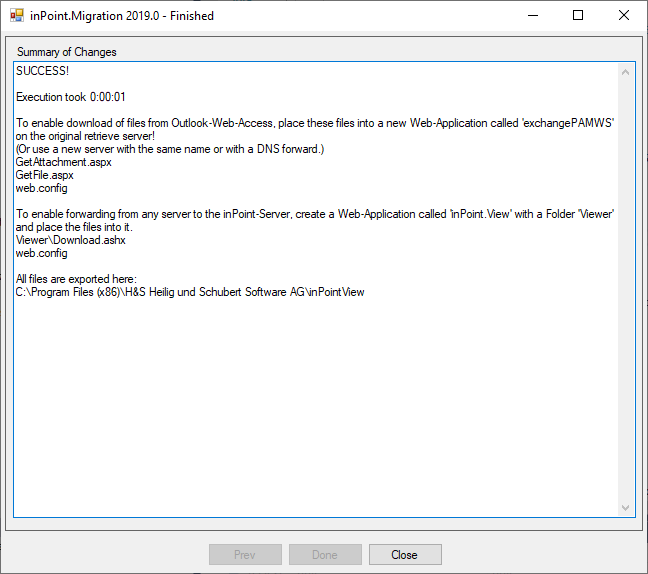The height and width of the screenshot is (574, 648).
Task: Click the greyed-out Done button
Action: (x=325, y=554)
